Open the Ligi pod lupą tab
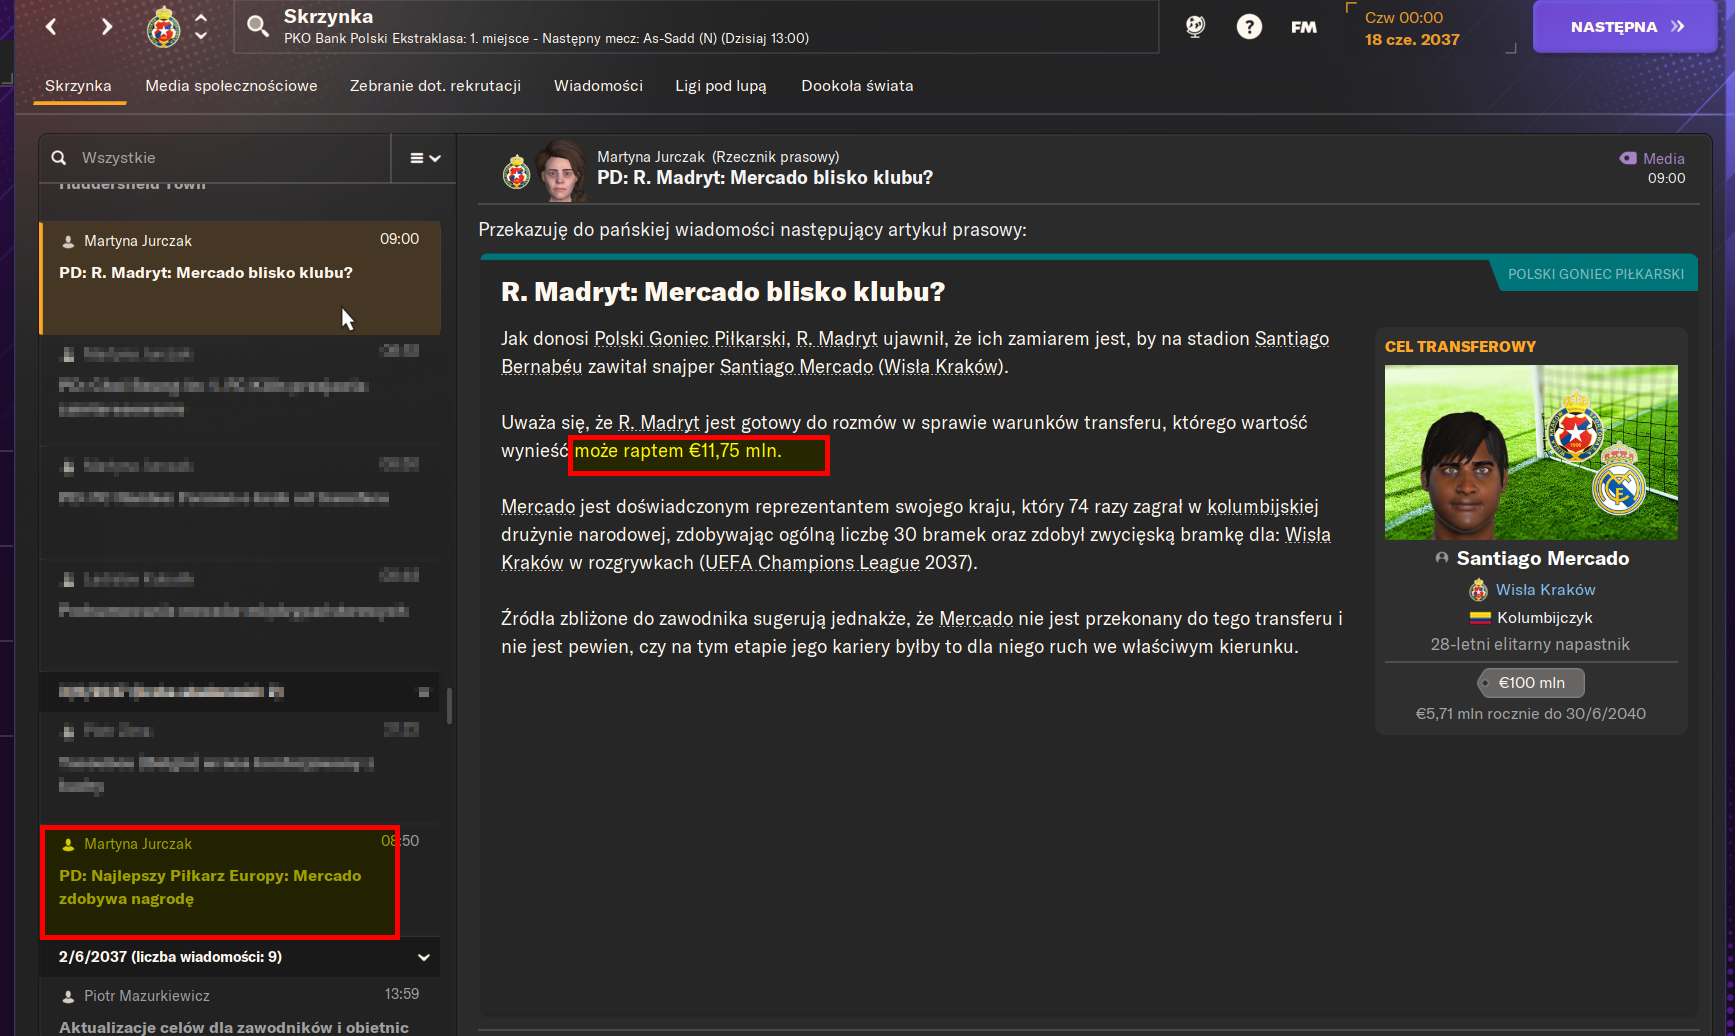The image size is (1735, 1036). click(x=720, y=86)
